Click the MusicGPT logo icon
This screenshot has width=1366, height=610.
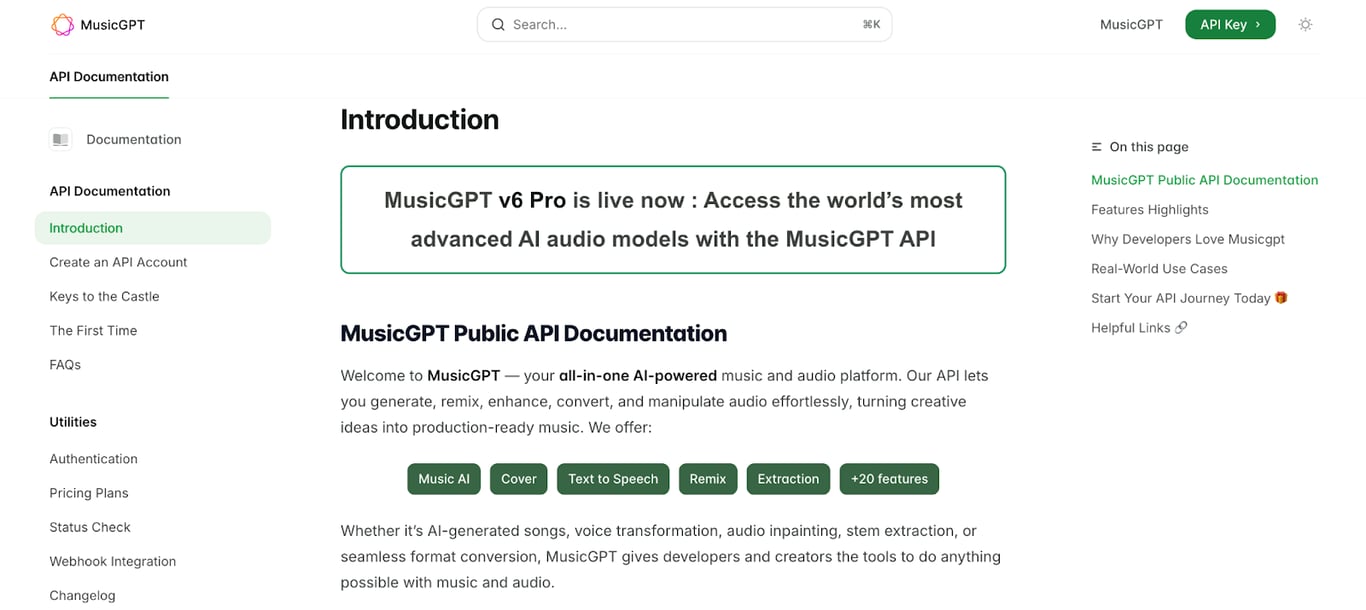[x=61, y=23]
